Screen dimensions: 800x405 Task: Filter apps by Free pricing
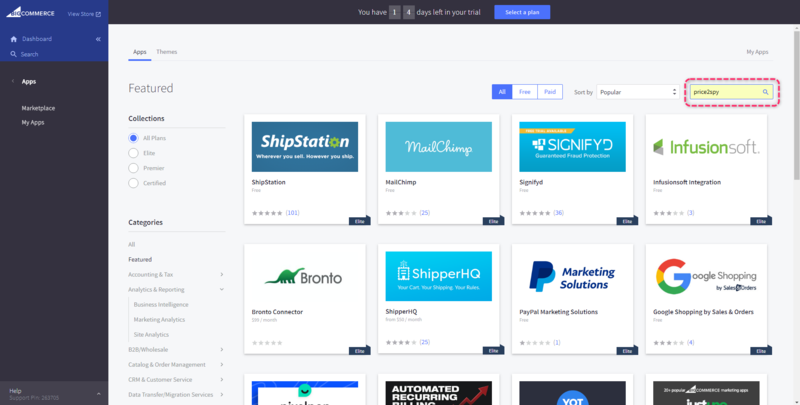524,92
